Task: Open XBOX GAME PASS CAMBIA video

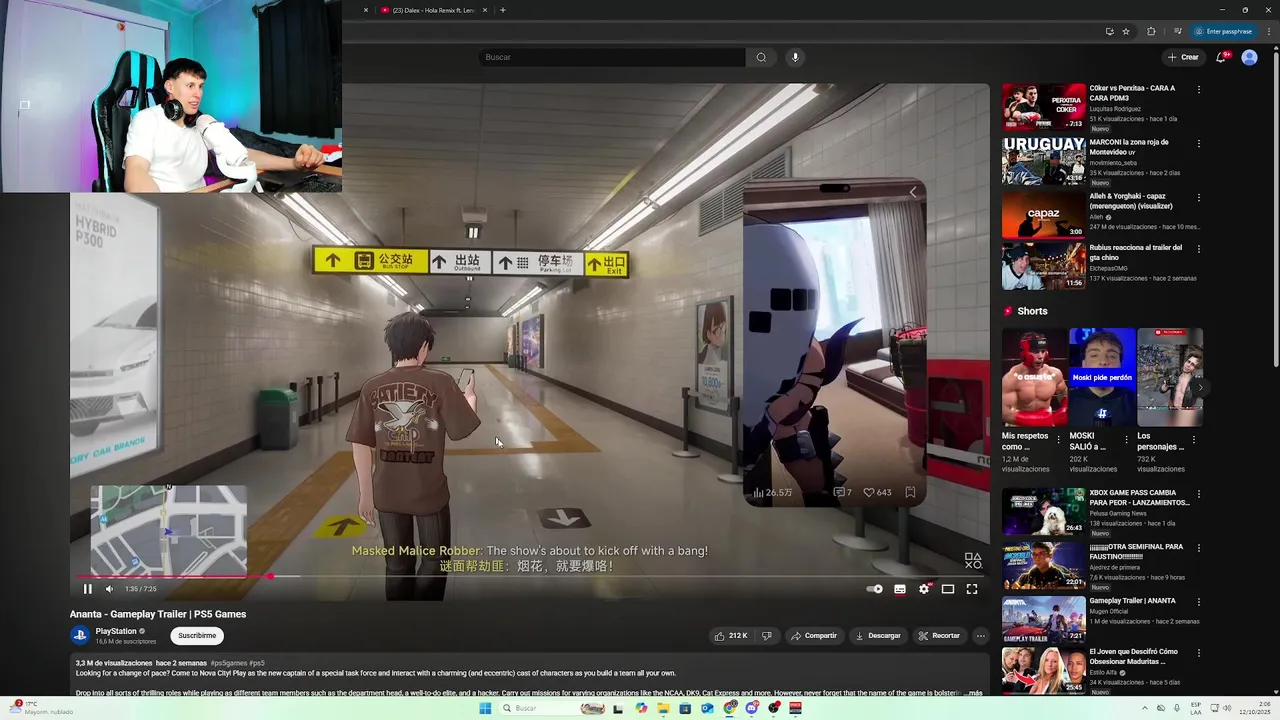Action: coord(1043,511)
